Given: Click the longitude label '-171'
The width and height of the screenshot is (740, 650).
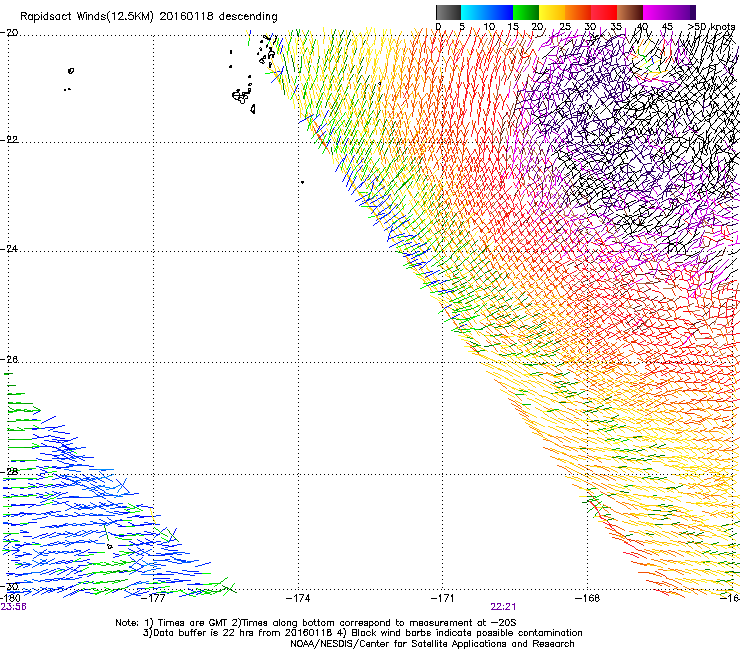Looking at the screenshot, I should click(443, 598).
